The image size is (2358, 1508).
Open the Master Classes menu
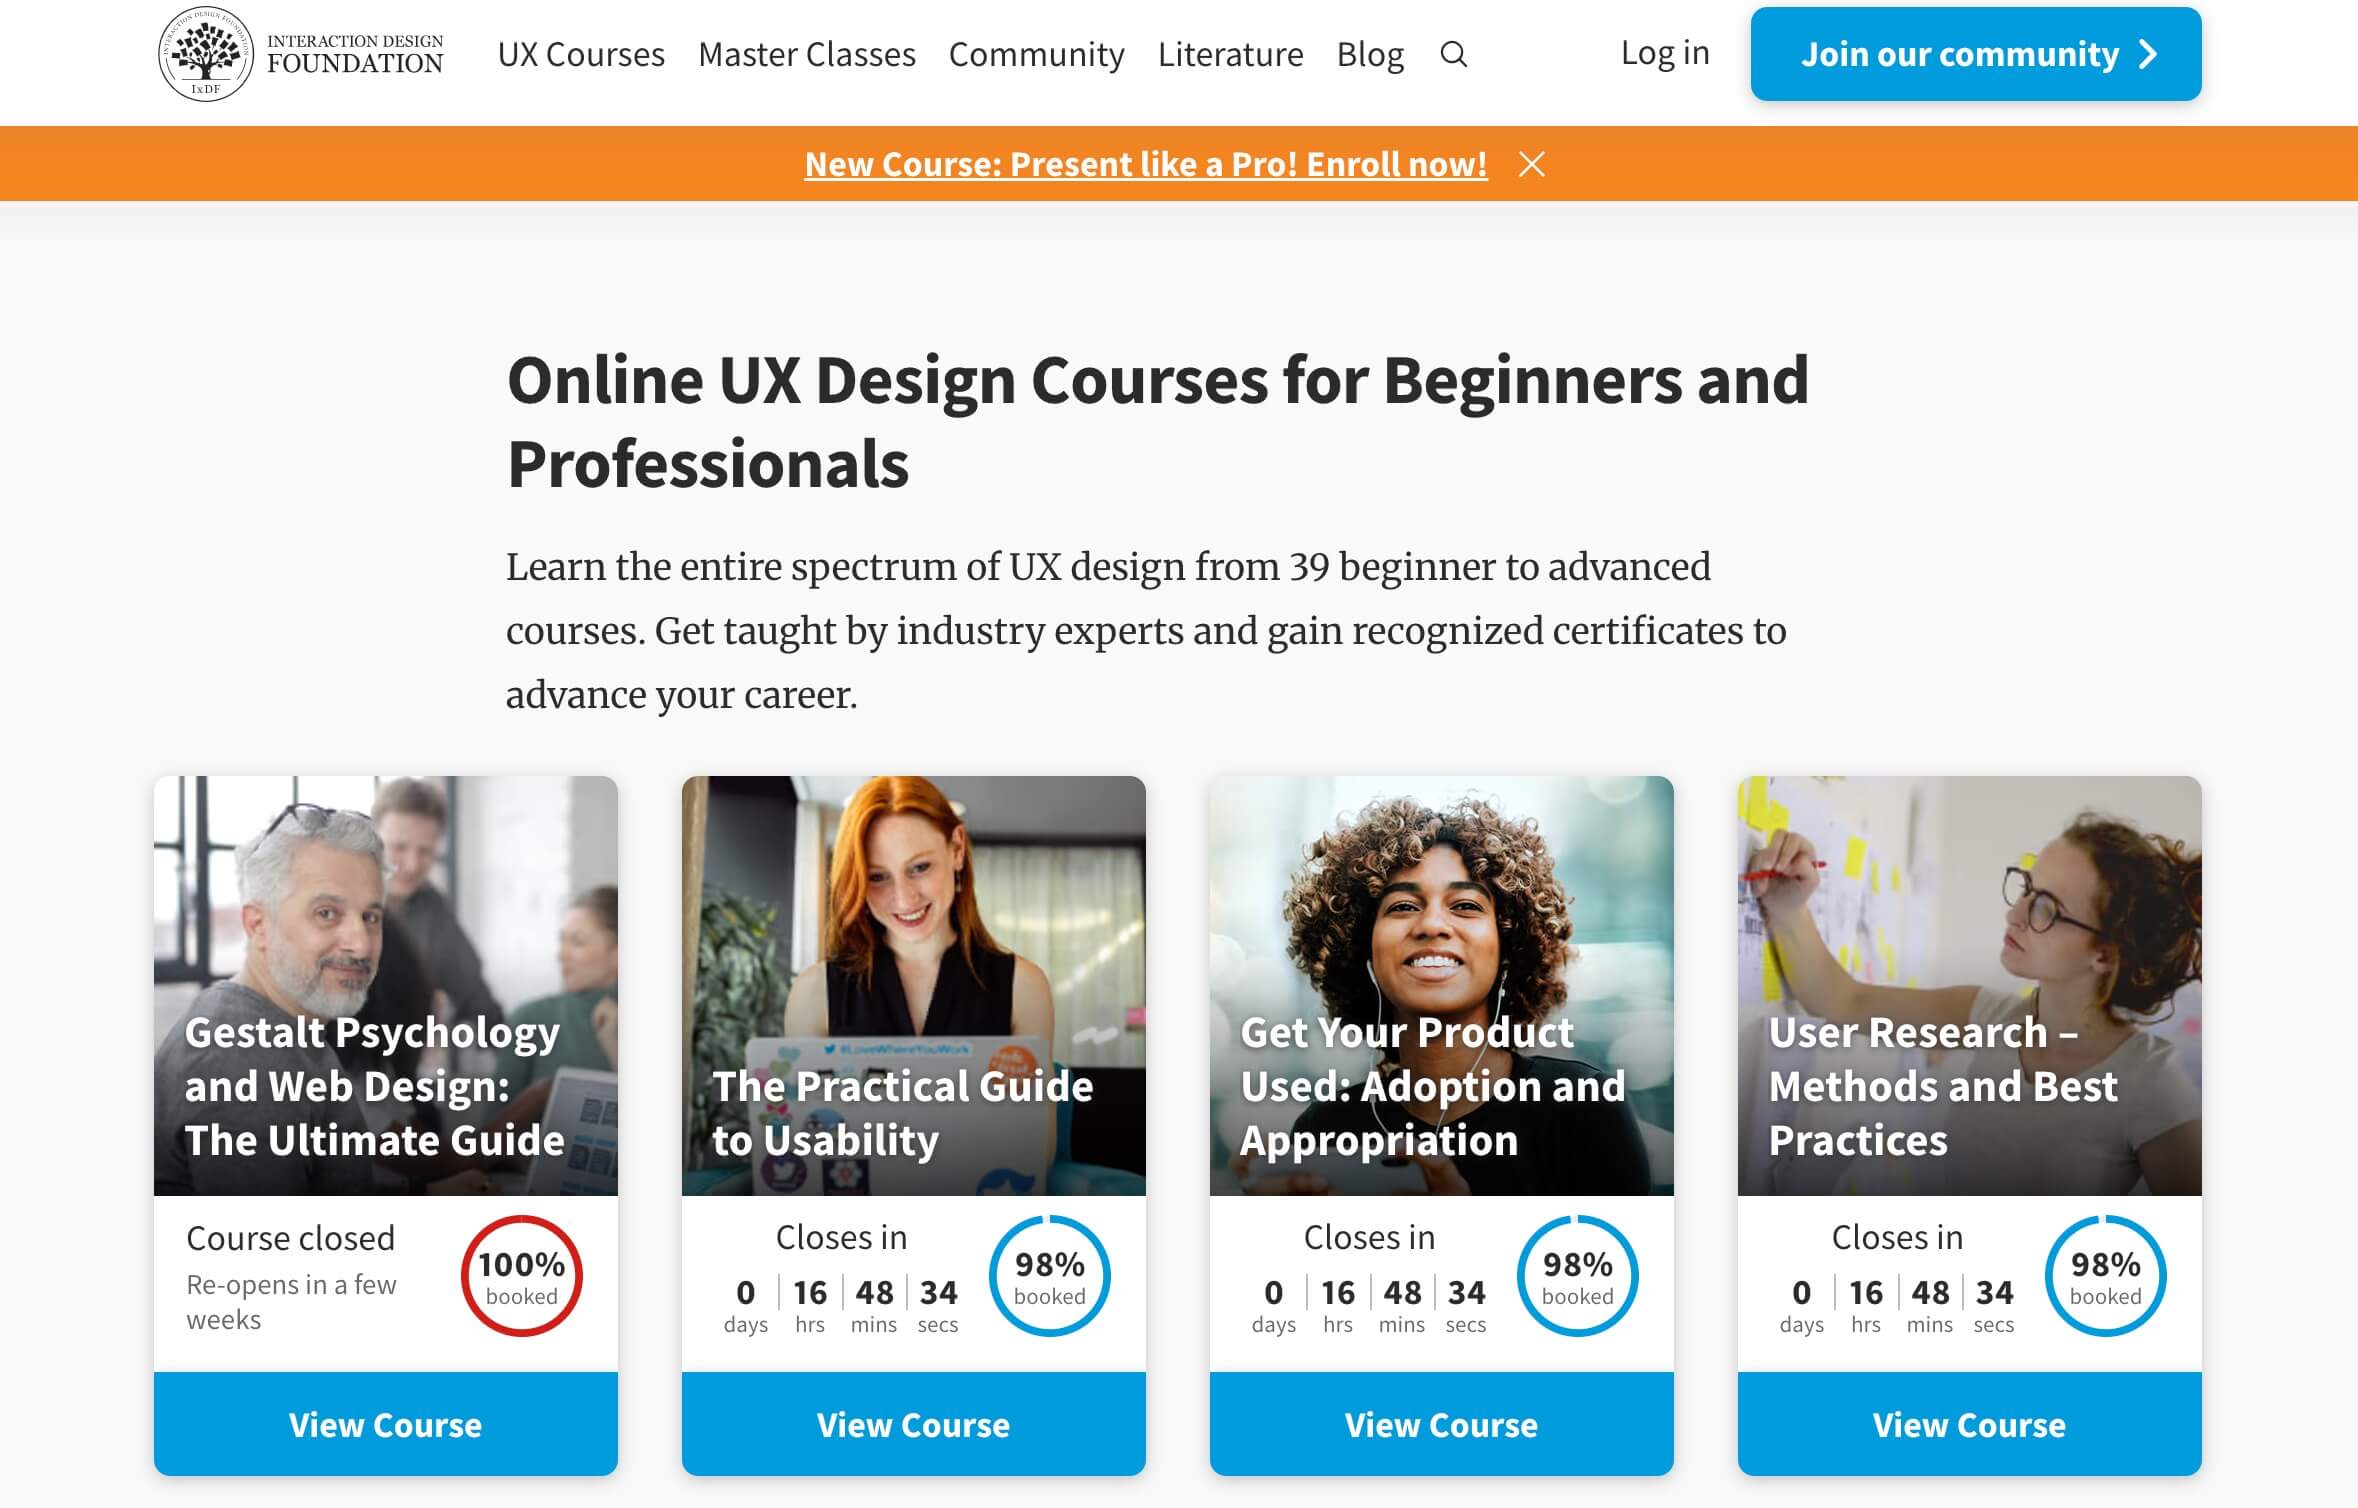(807, 54)
